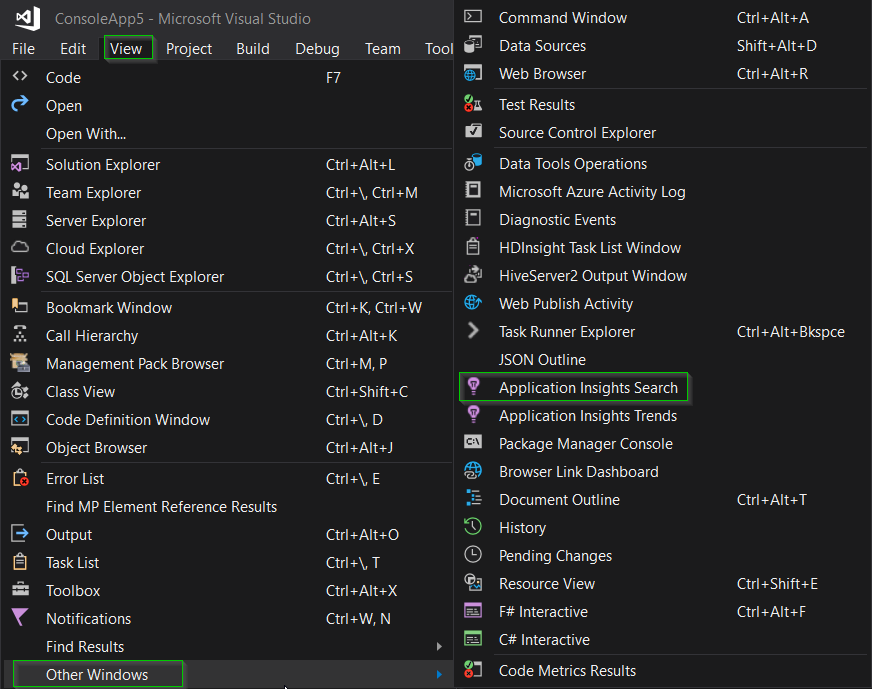
Task: Open the View menu
Action: 126,49
